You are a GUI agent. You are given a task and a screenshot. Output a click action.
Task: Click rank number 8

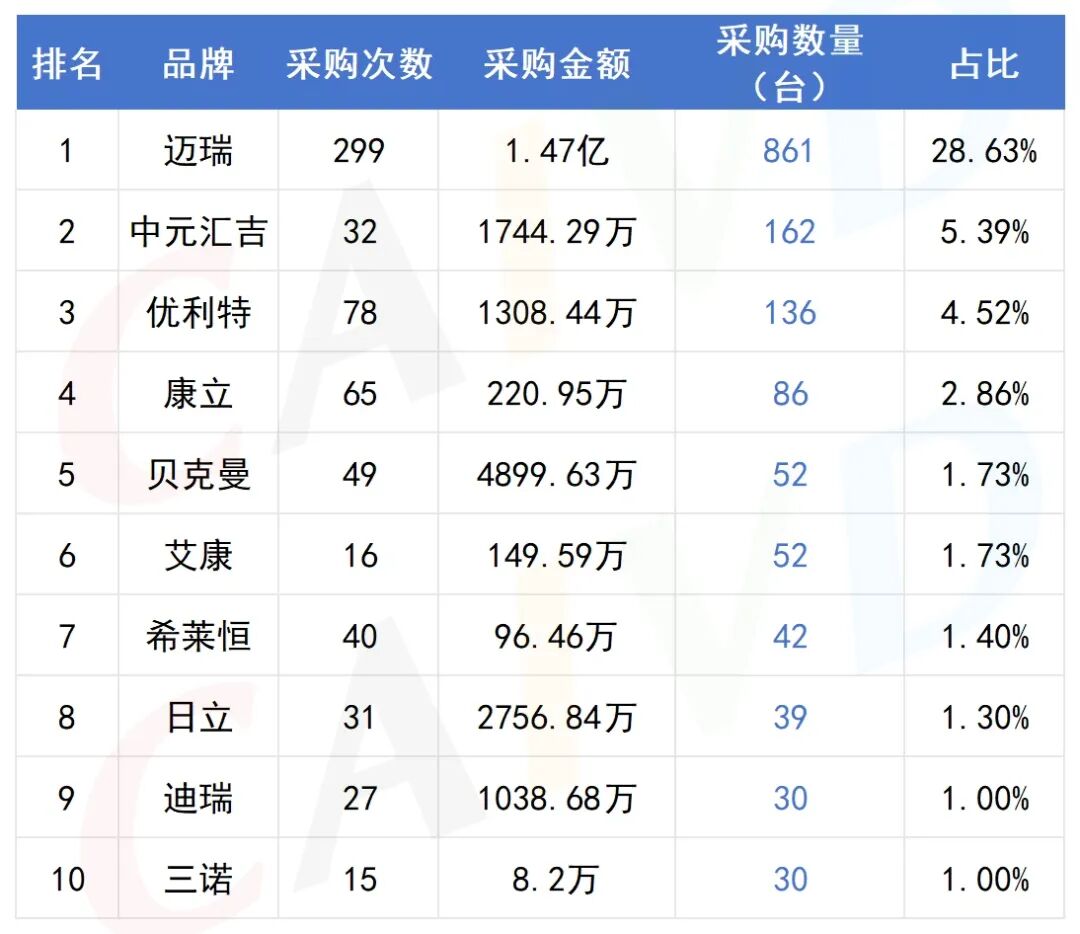tap(67, 718)
